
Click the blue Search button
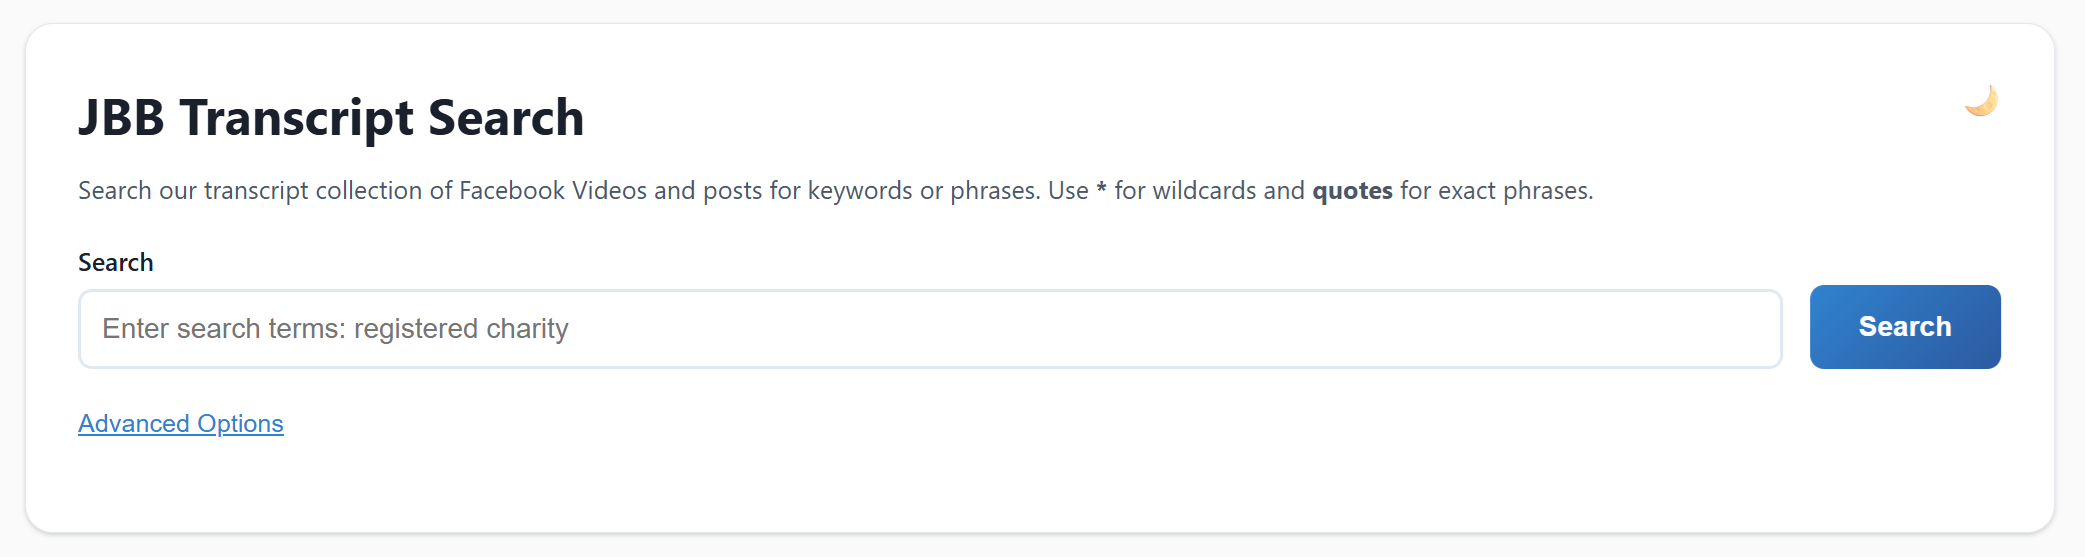[x=1905, y=327]
